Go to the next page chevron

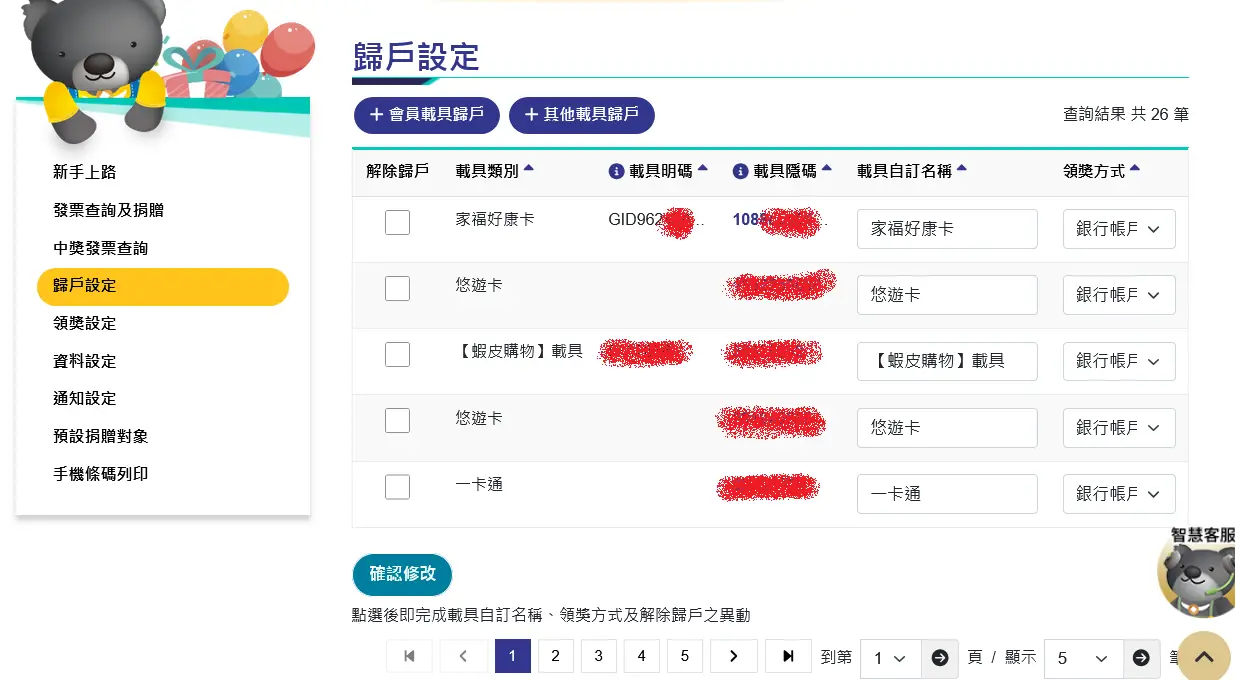coord(734,656)
